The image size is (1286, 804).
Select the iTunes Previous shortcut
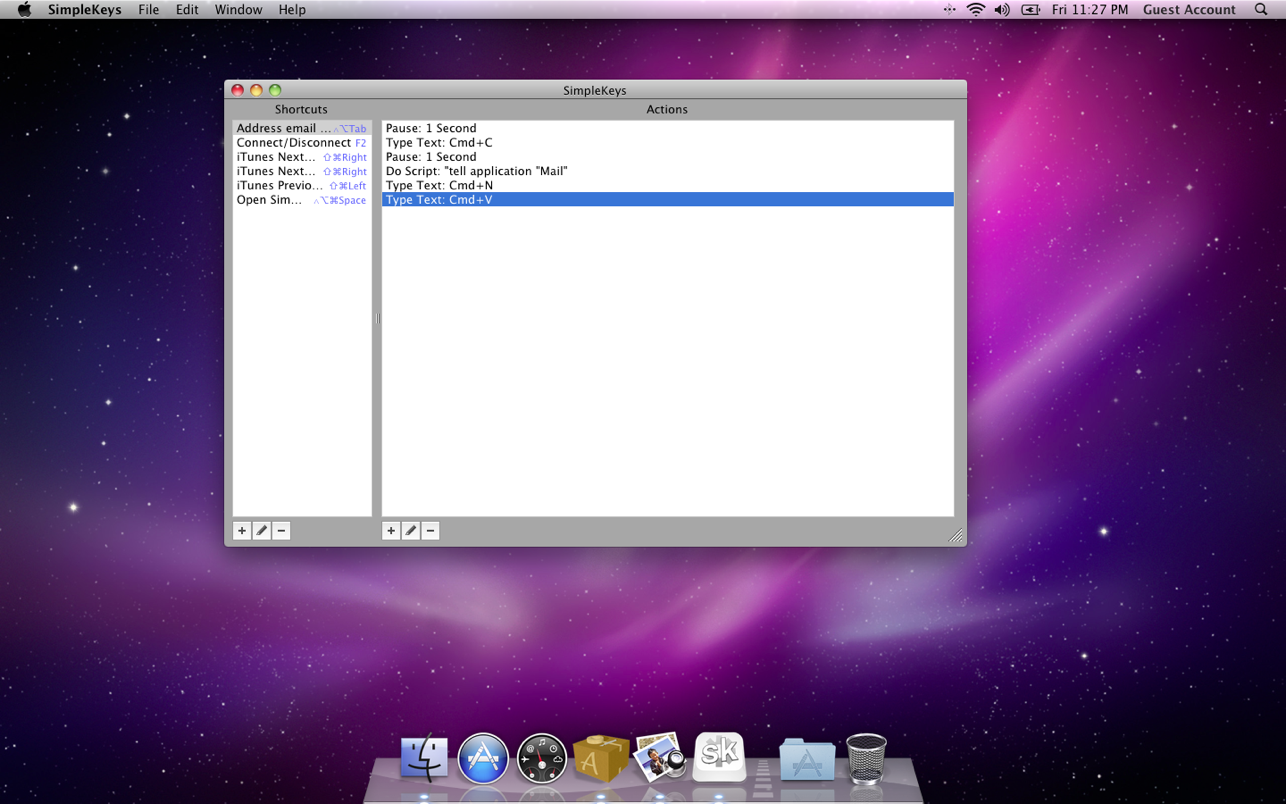tap(301, 186)
